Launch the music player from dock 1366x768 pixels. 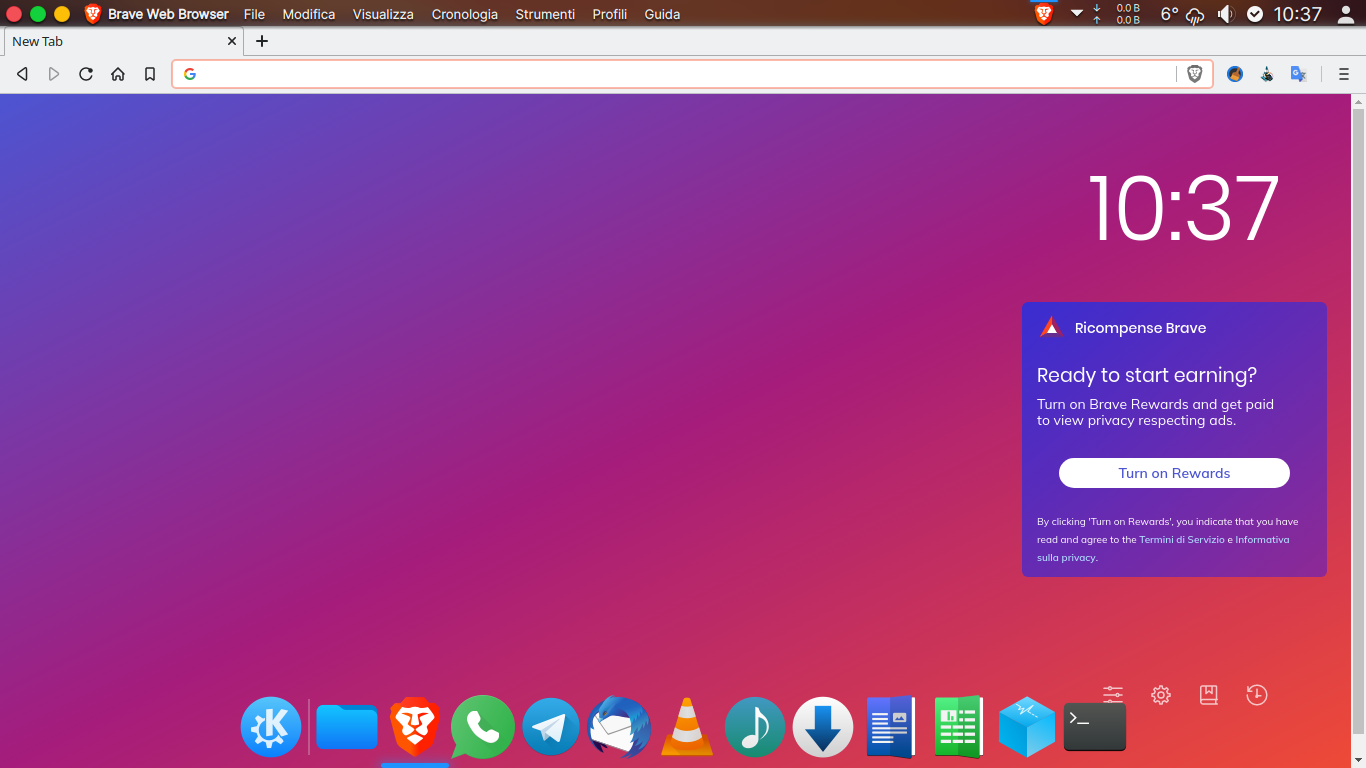click(x=755, y=727)
